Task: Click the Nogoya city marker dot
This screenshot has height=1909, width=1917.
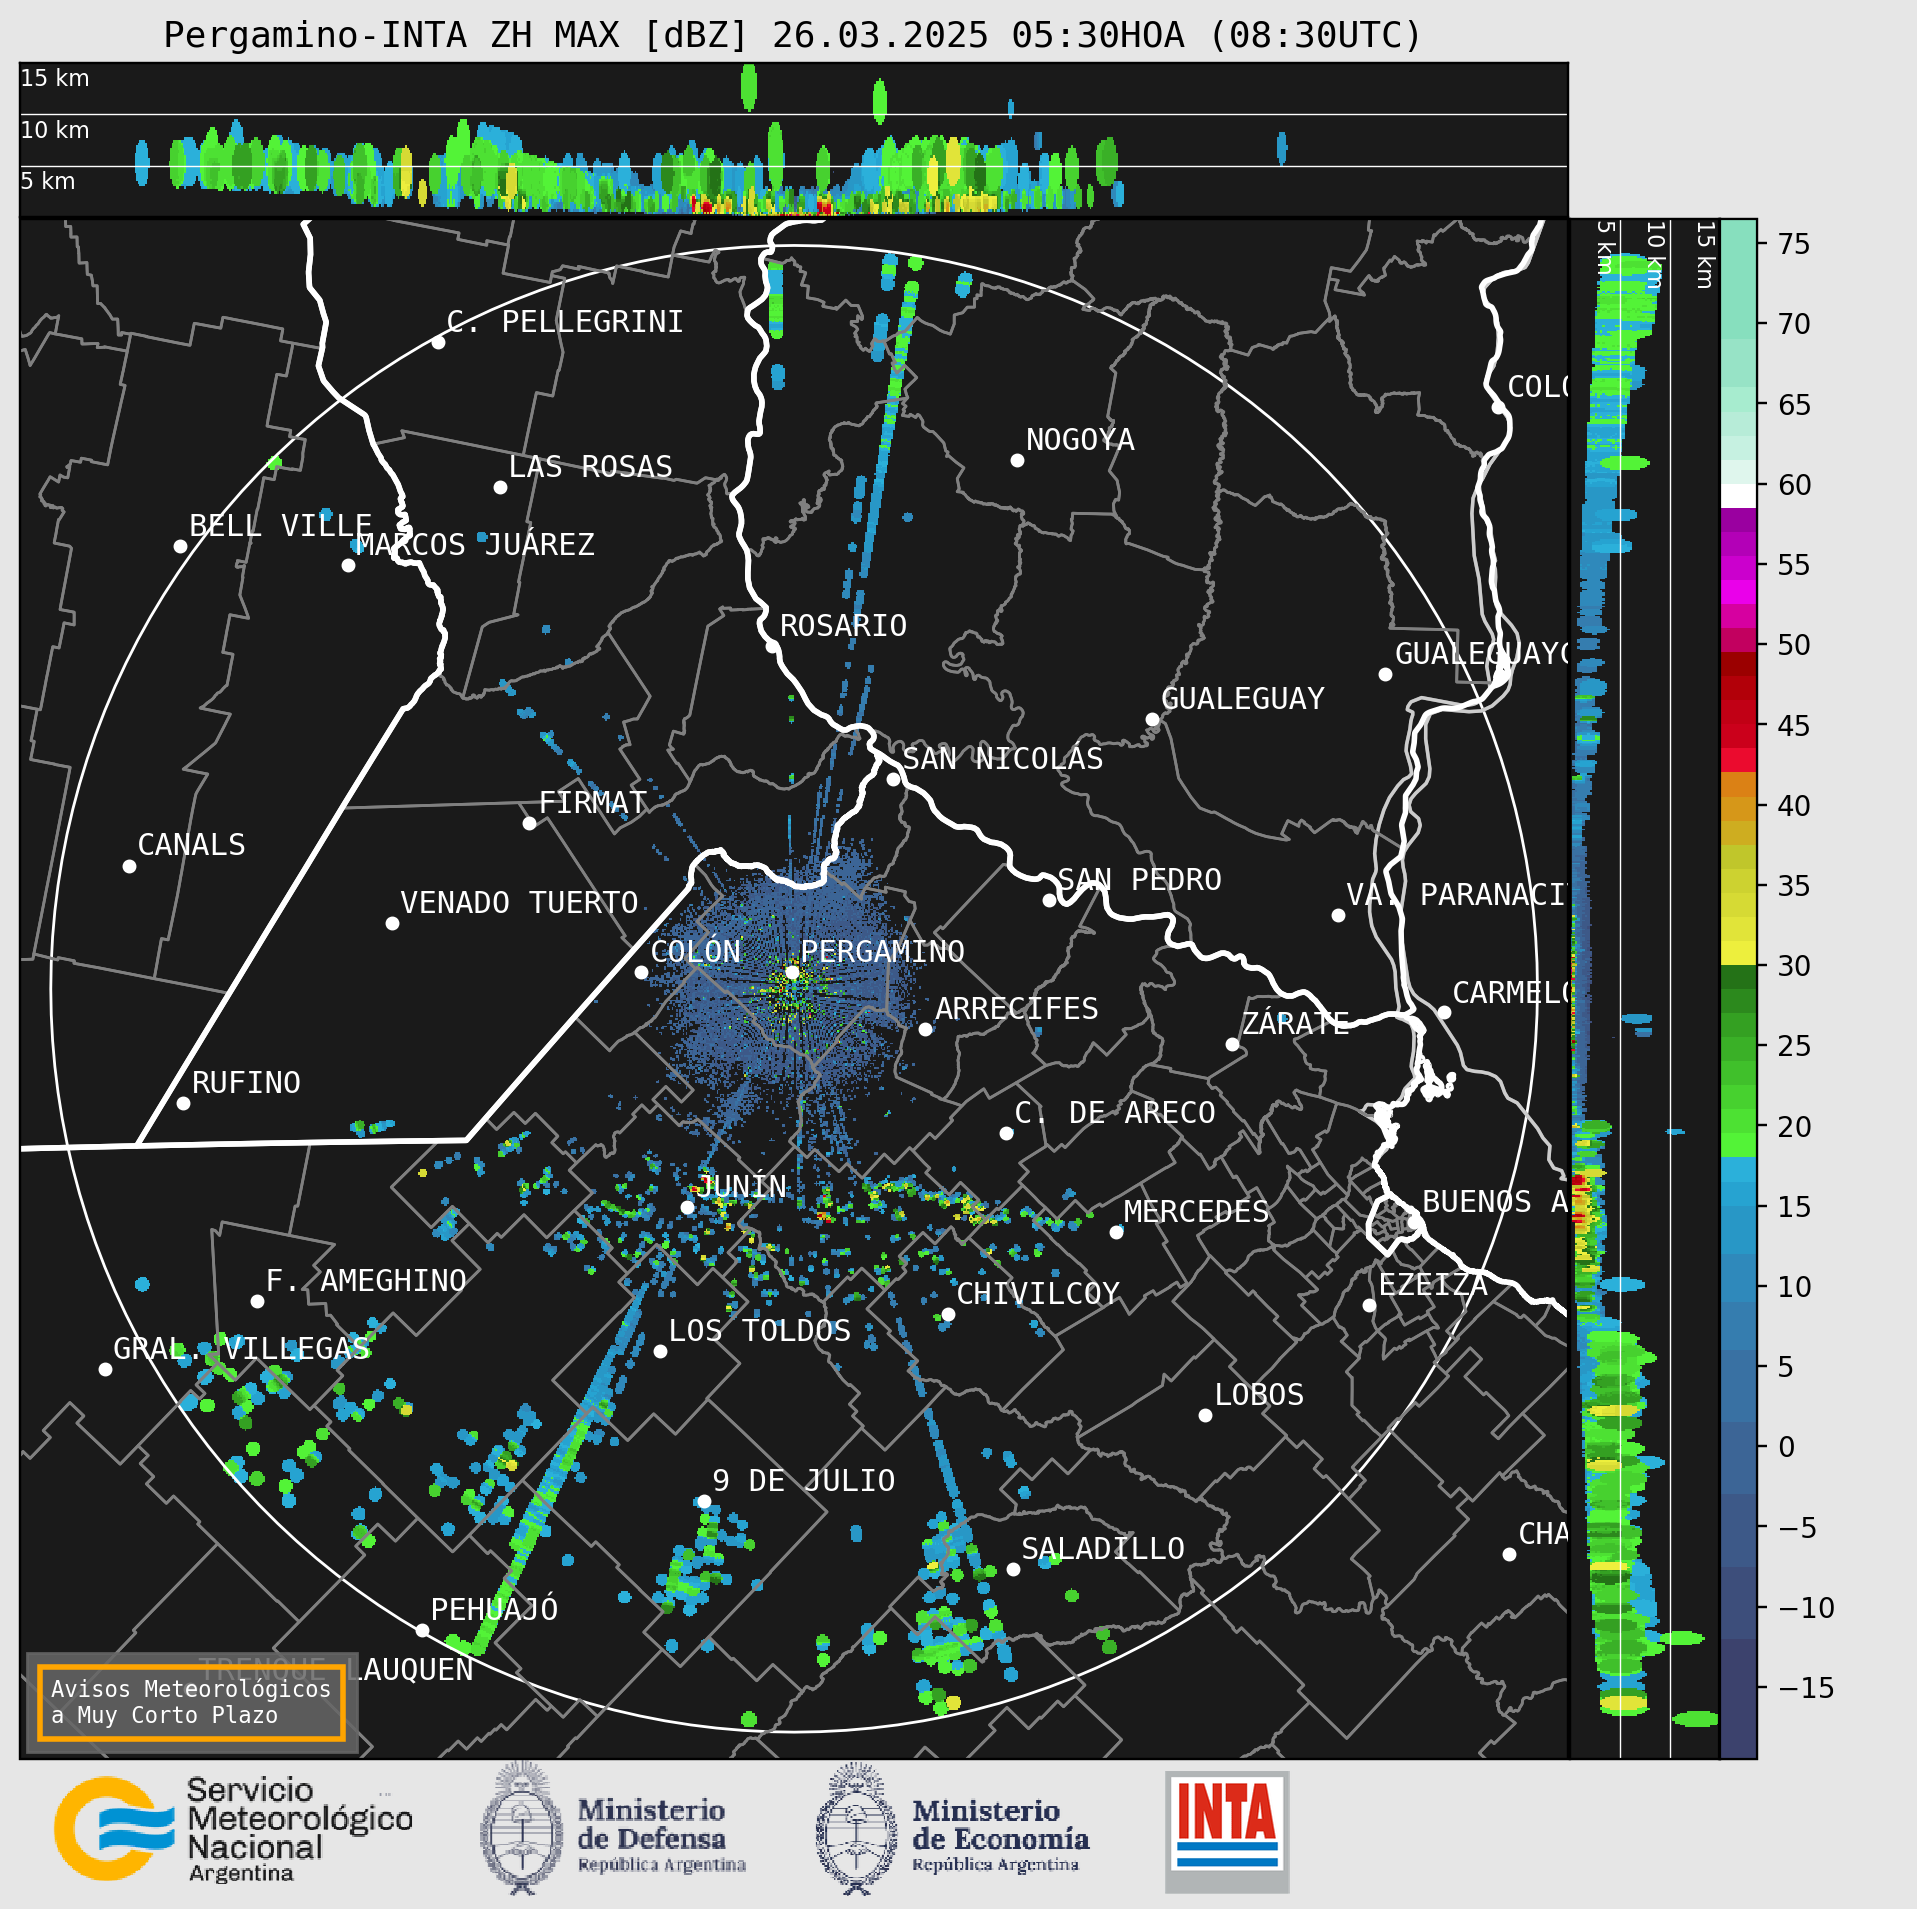Action: 1017,460
